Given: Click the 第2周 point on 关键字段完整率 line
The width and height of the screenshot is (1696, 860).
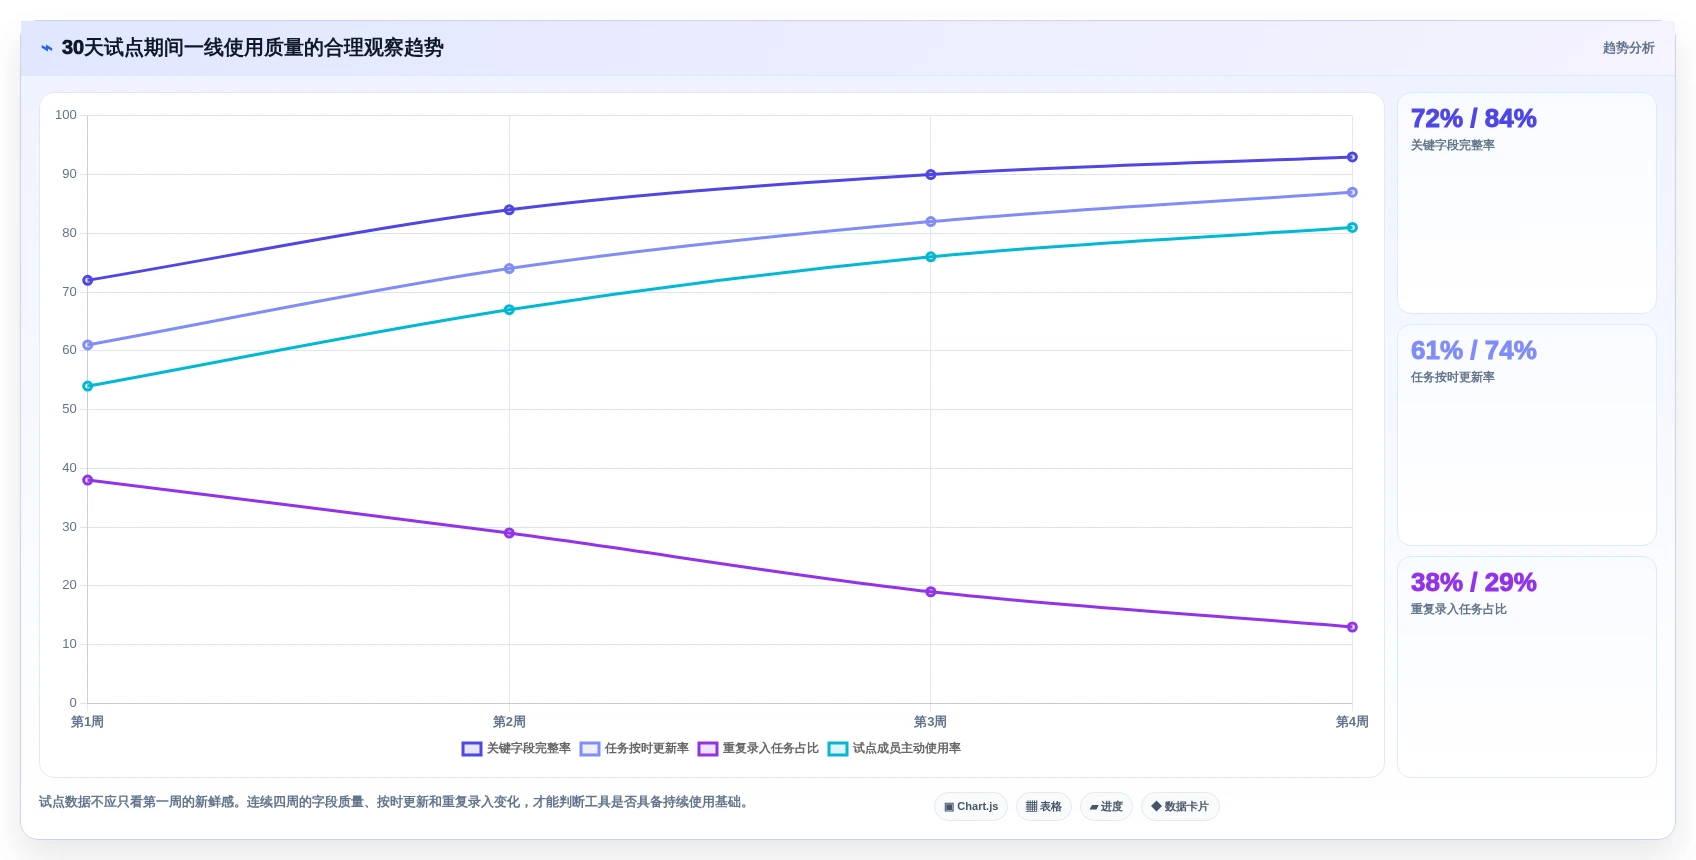Looking at the screenshot, I should (509, 210).
